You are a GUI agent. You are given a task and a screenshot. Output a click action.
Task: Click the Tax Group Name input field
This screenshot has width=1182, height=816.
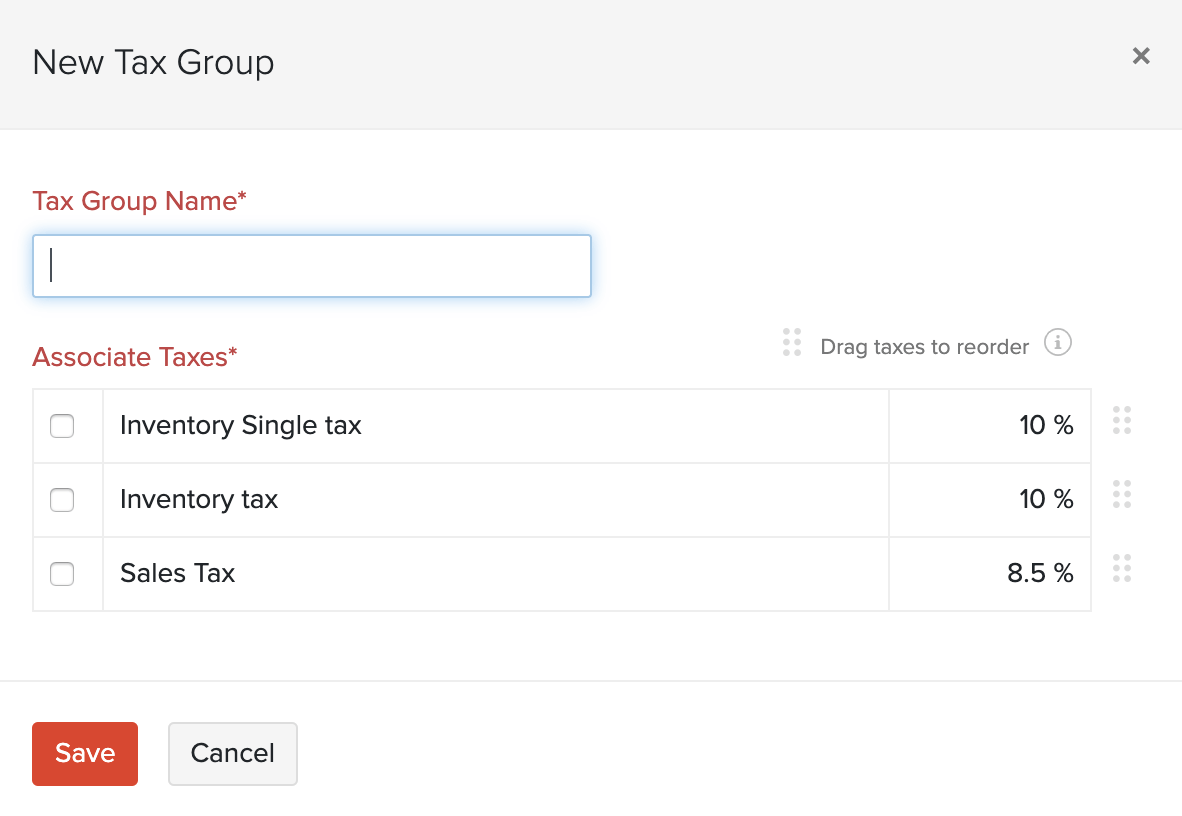click(312, 266)
